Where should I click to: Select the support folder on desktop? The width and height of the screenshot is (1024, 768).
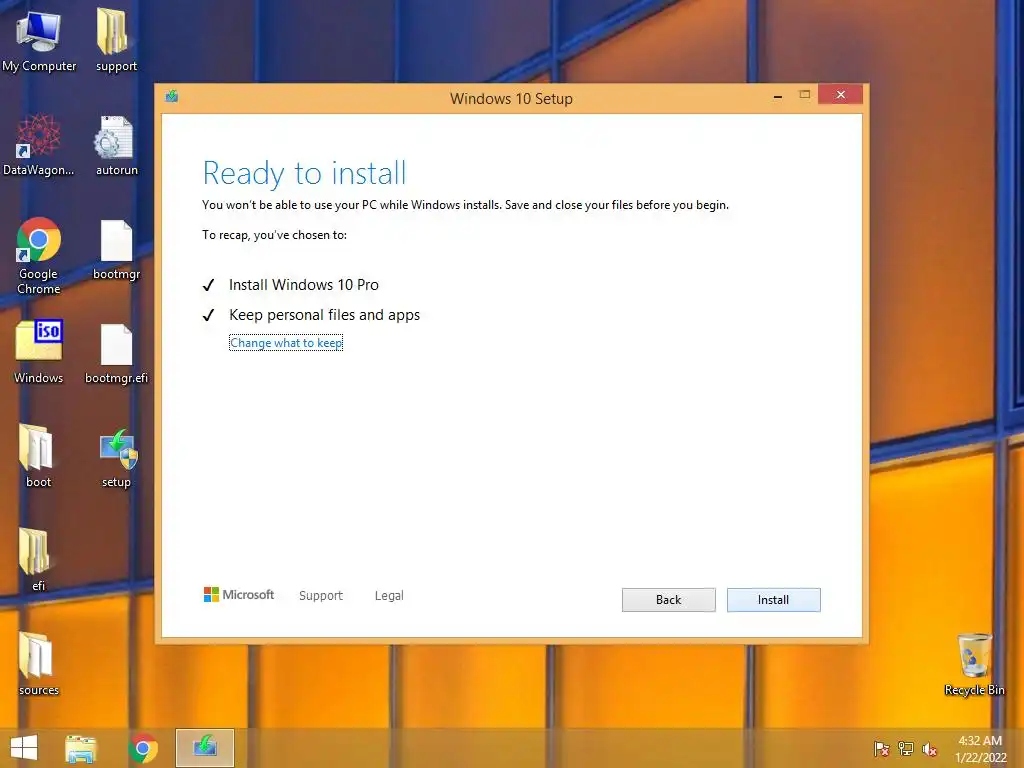coord(116,39)
